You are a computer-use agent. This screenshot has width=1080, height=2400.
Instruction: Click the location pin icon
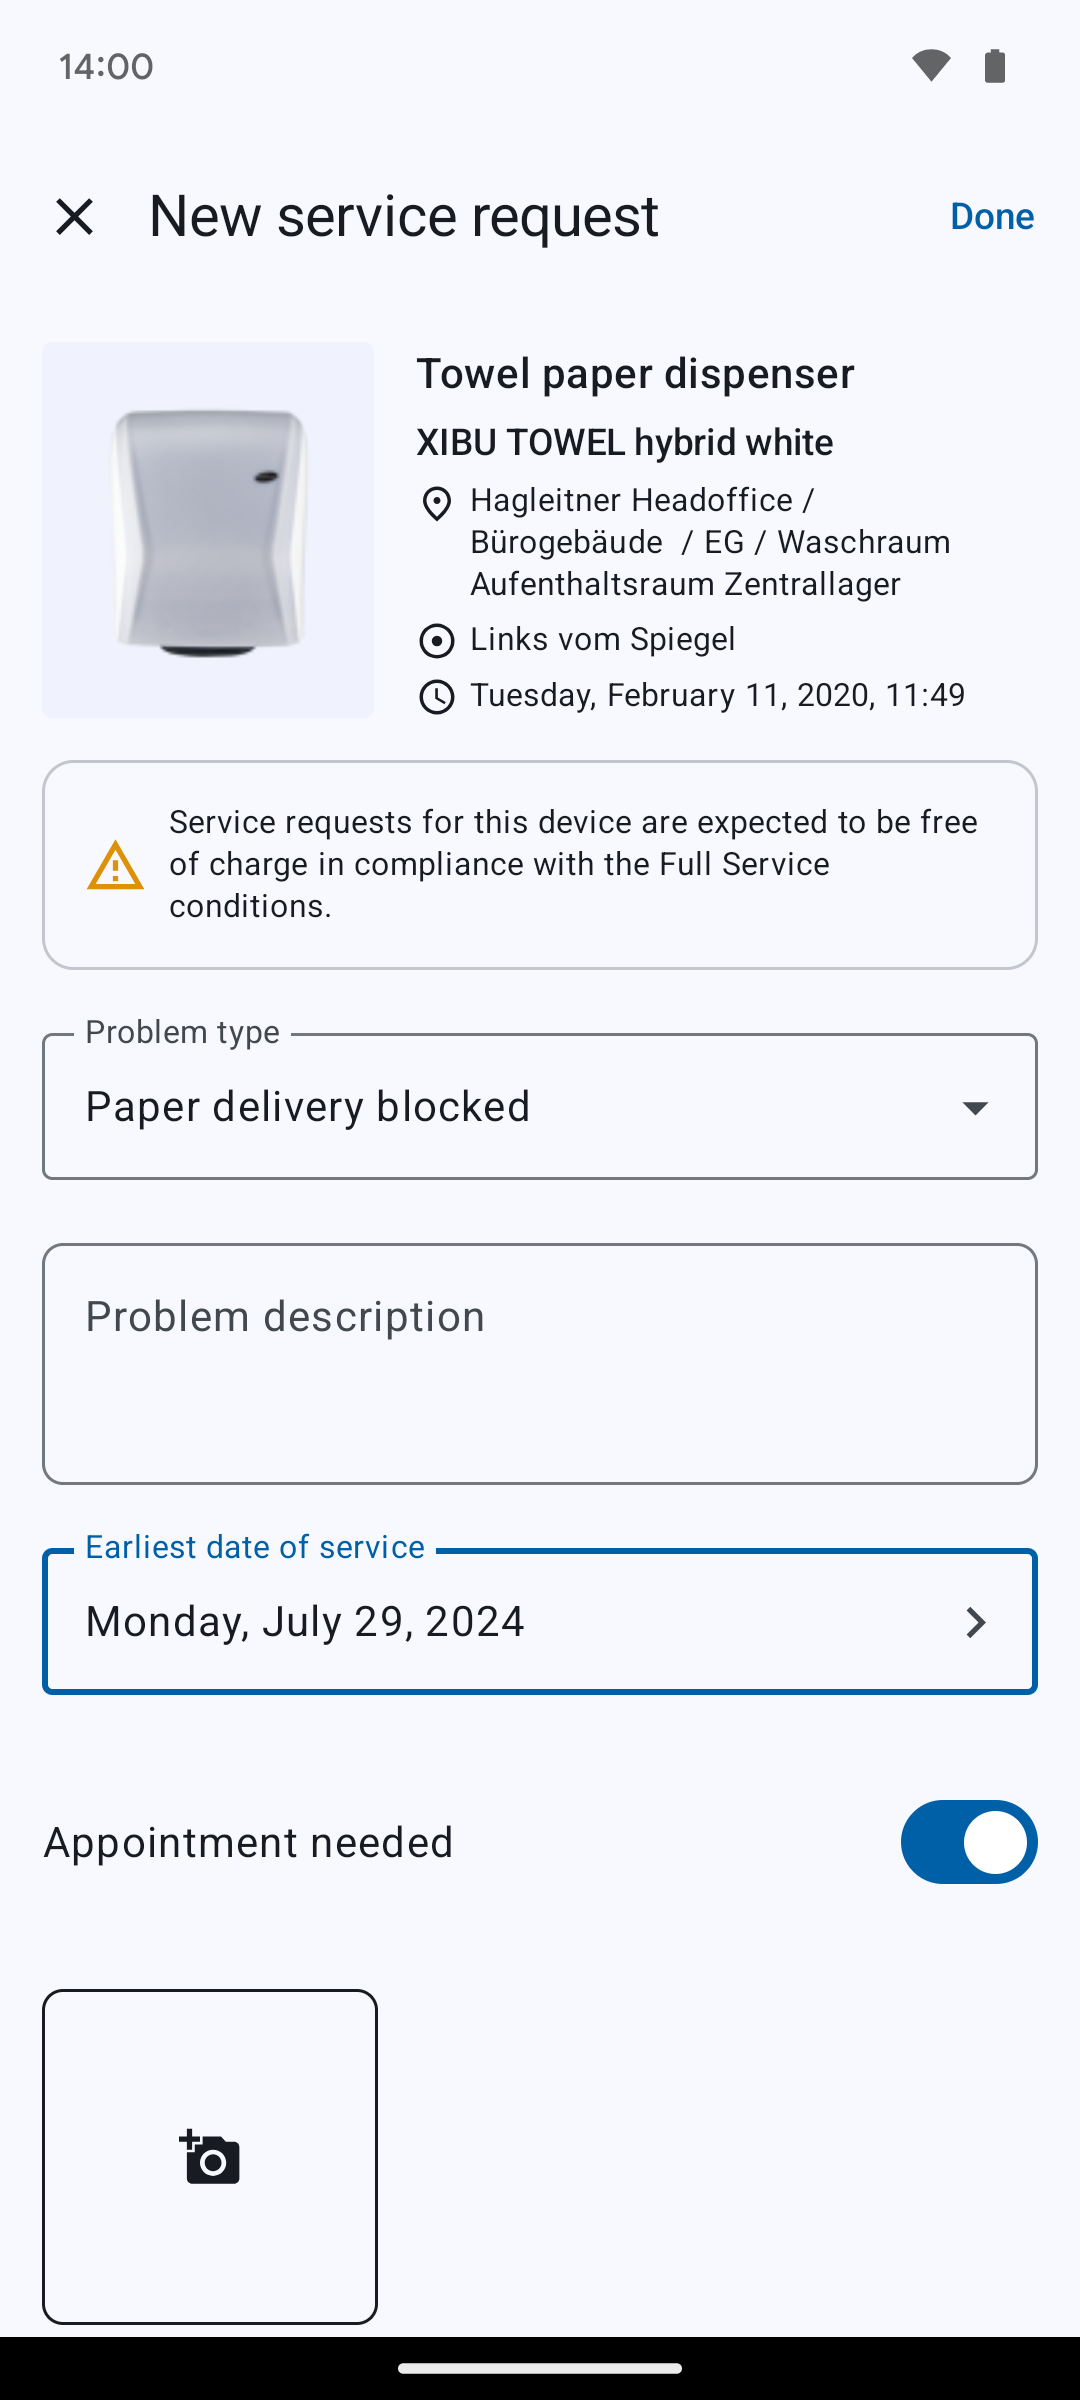pos(437,503)
